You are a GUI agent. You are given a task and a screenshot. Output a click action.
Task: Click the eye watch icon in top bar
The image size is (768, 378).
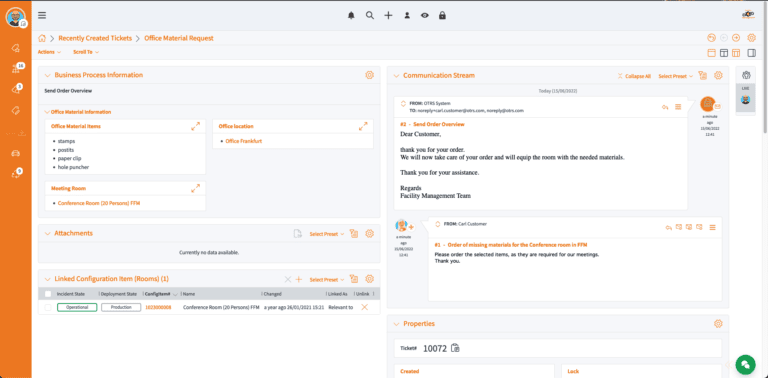(425, 15)
